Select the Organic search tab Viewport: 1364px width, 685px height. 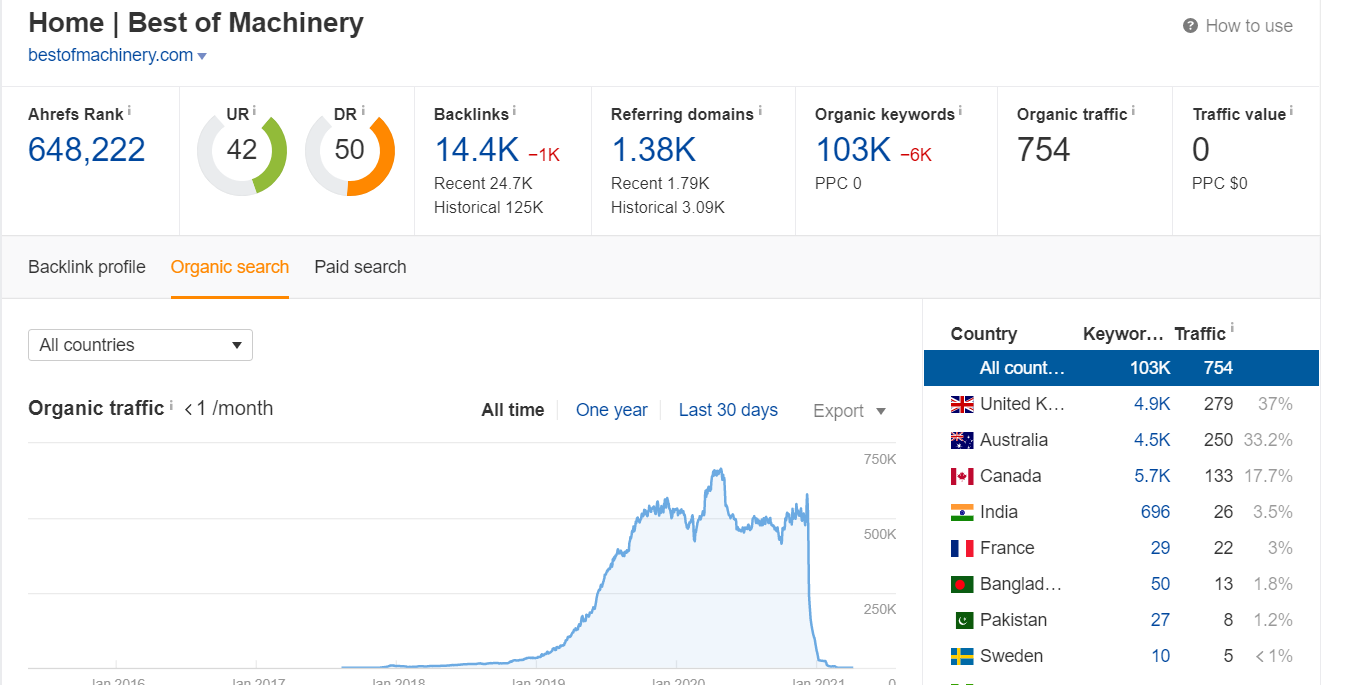(230, 267)
